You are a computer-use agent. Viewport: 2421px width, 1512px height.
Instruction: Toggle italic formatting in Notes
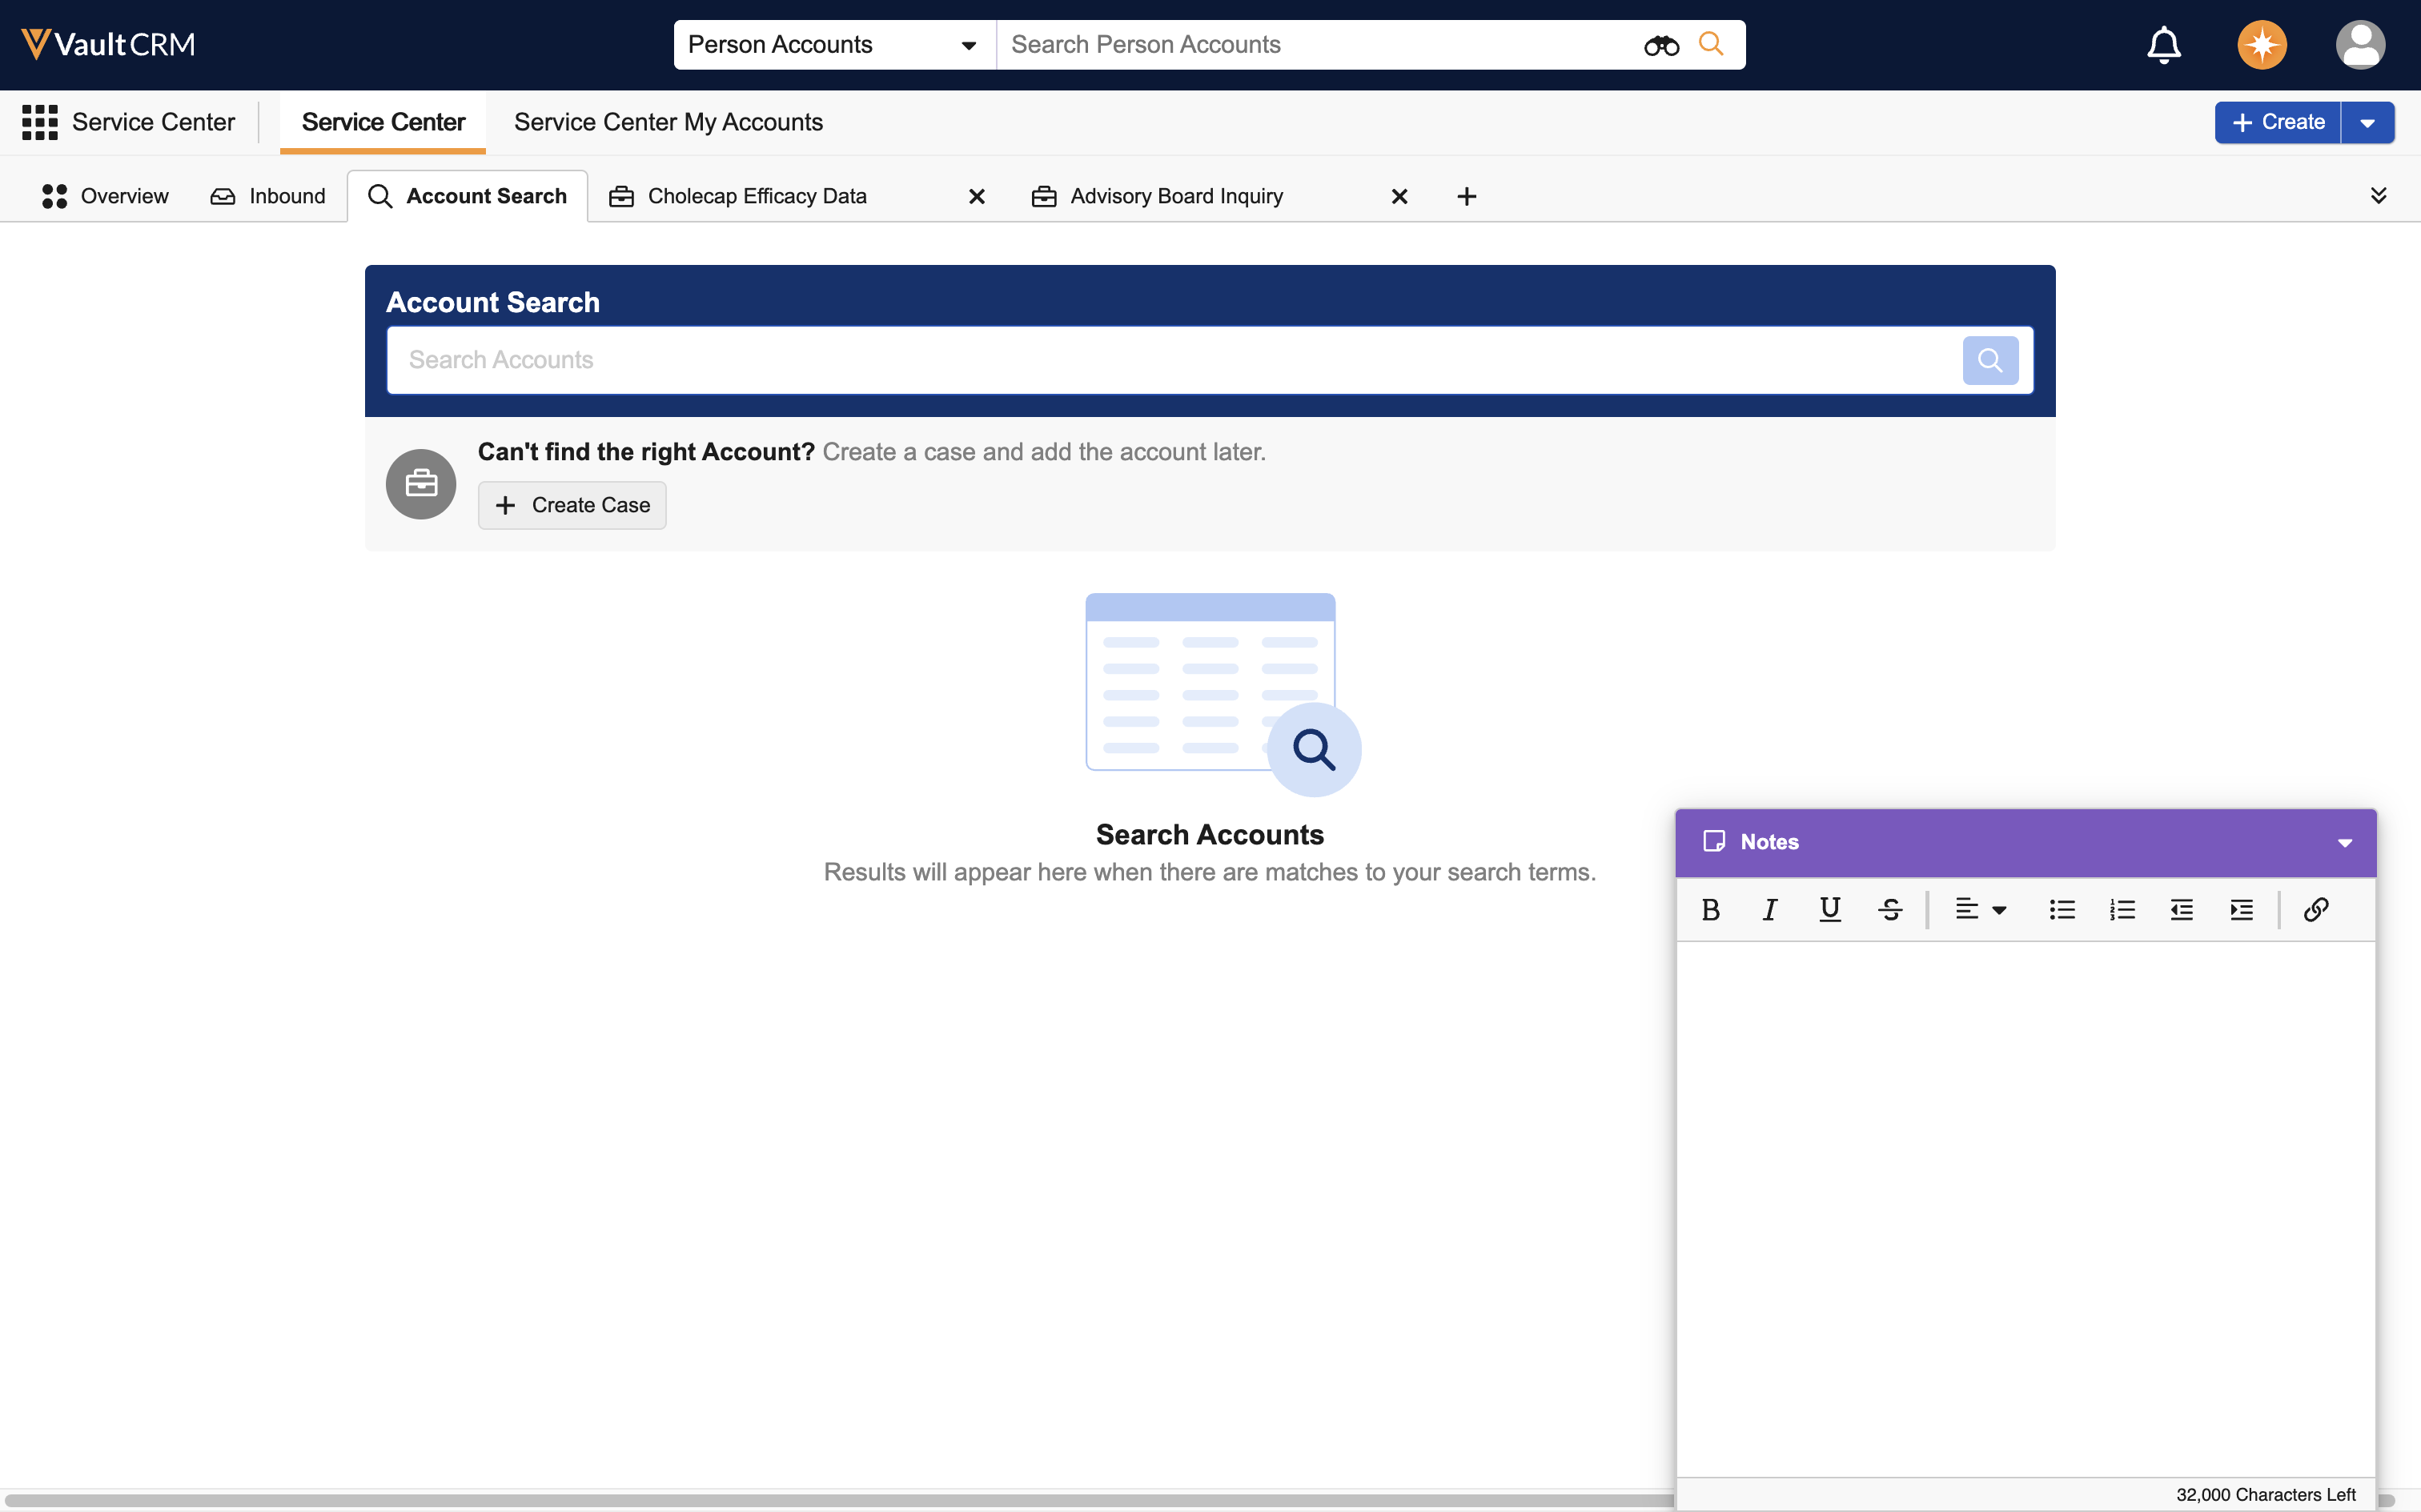click(x=1769, y=909)
